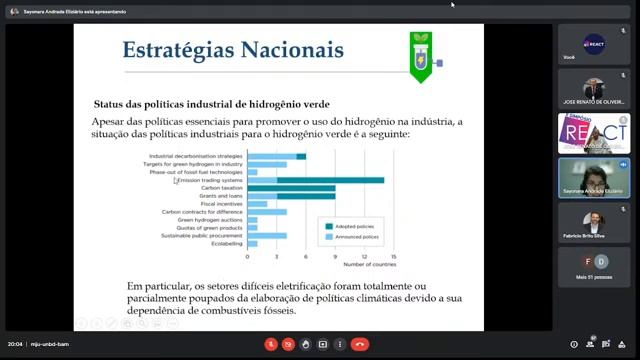Click the slide title 'Estratégias Nacionais'
640x360 pixels.
click(x=233, y=50)
